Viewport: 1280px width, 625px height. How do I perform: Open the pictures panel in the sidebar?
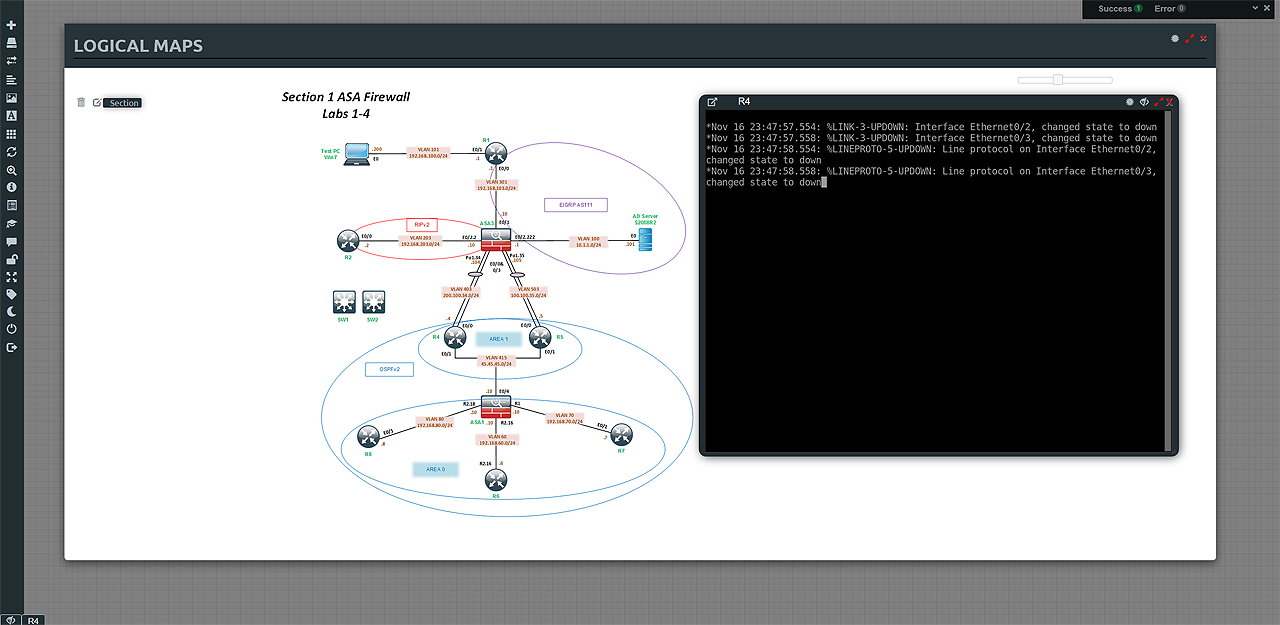[11, 98]
